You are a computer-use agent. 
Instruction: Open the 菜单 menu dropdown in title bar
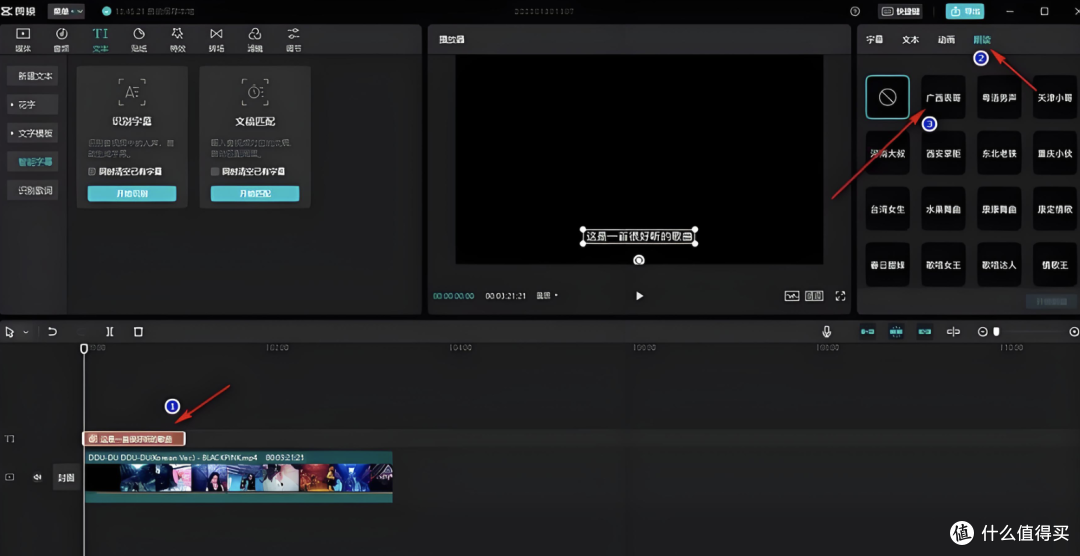click(x=66, y=11)
